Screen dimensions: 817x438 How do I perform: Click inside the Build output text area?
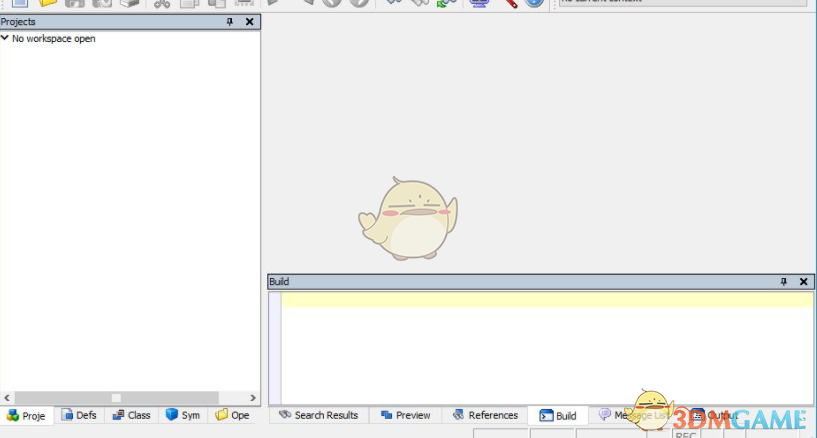tap(547, 348)
